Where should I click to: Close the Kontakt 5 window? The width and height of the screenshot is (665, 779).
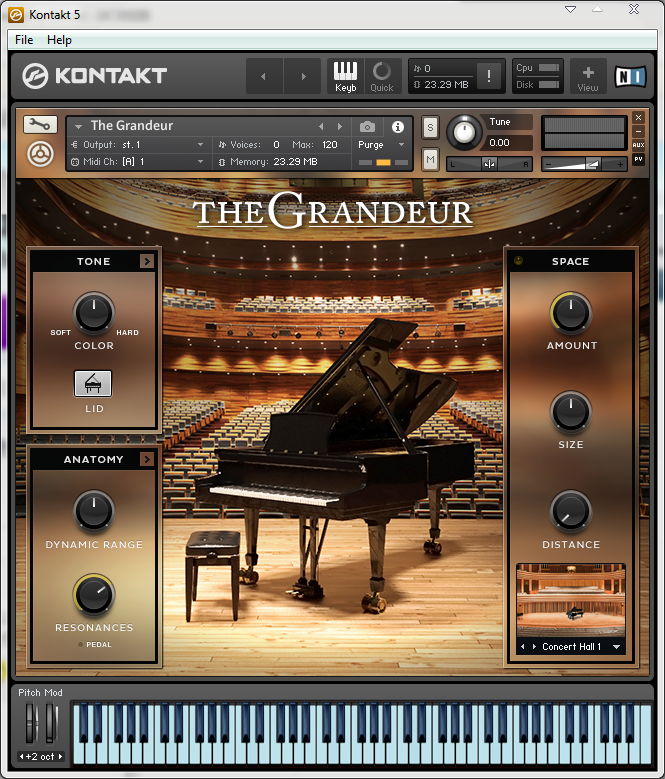point(634,9)
